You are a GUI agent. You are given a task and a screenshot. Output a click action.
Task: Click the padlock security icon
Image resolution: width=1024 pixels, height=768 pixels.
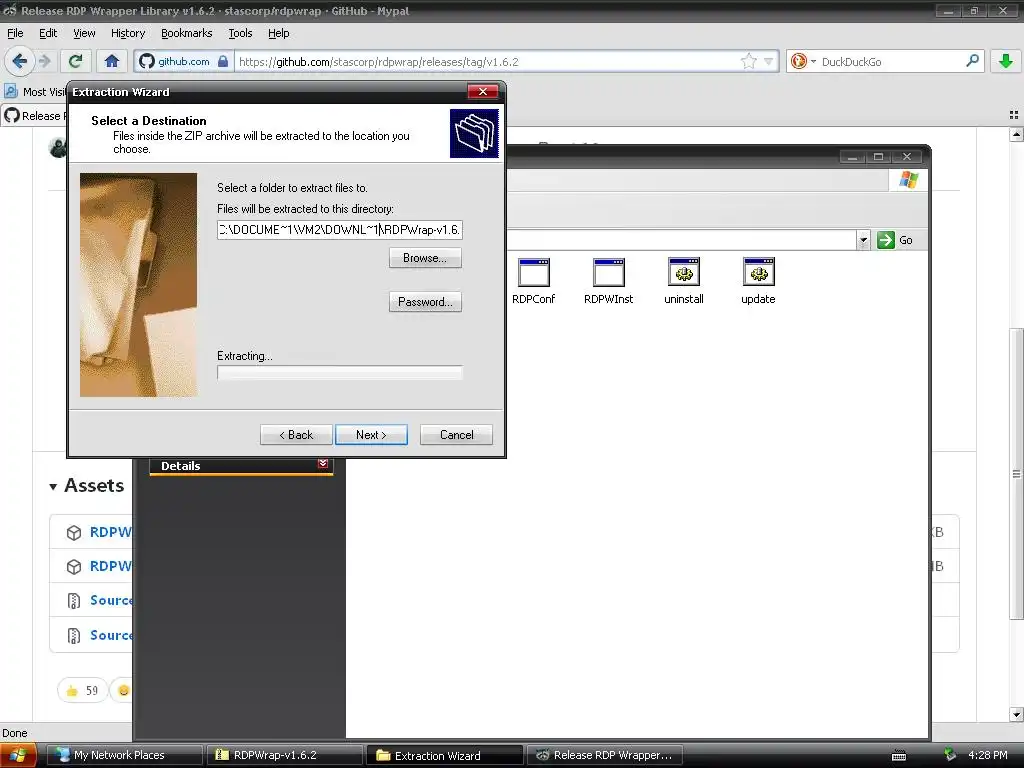point(223,61)
